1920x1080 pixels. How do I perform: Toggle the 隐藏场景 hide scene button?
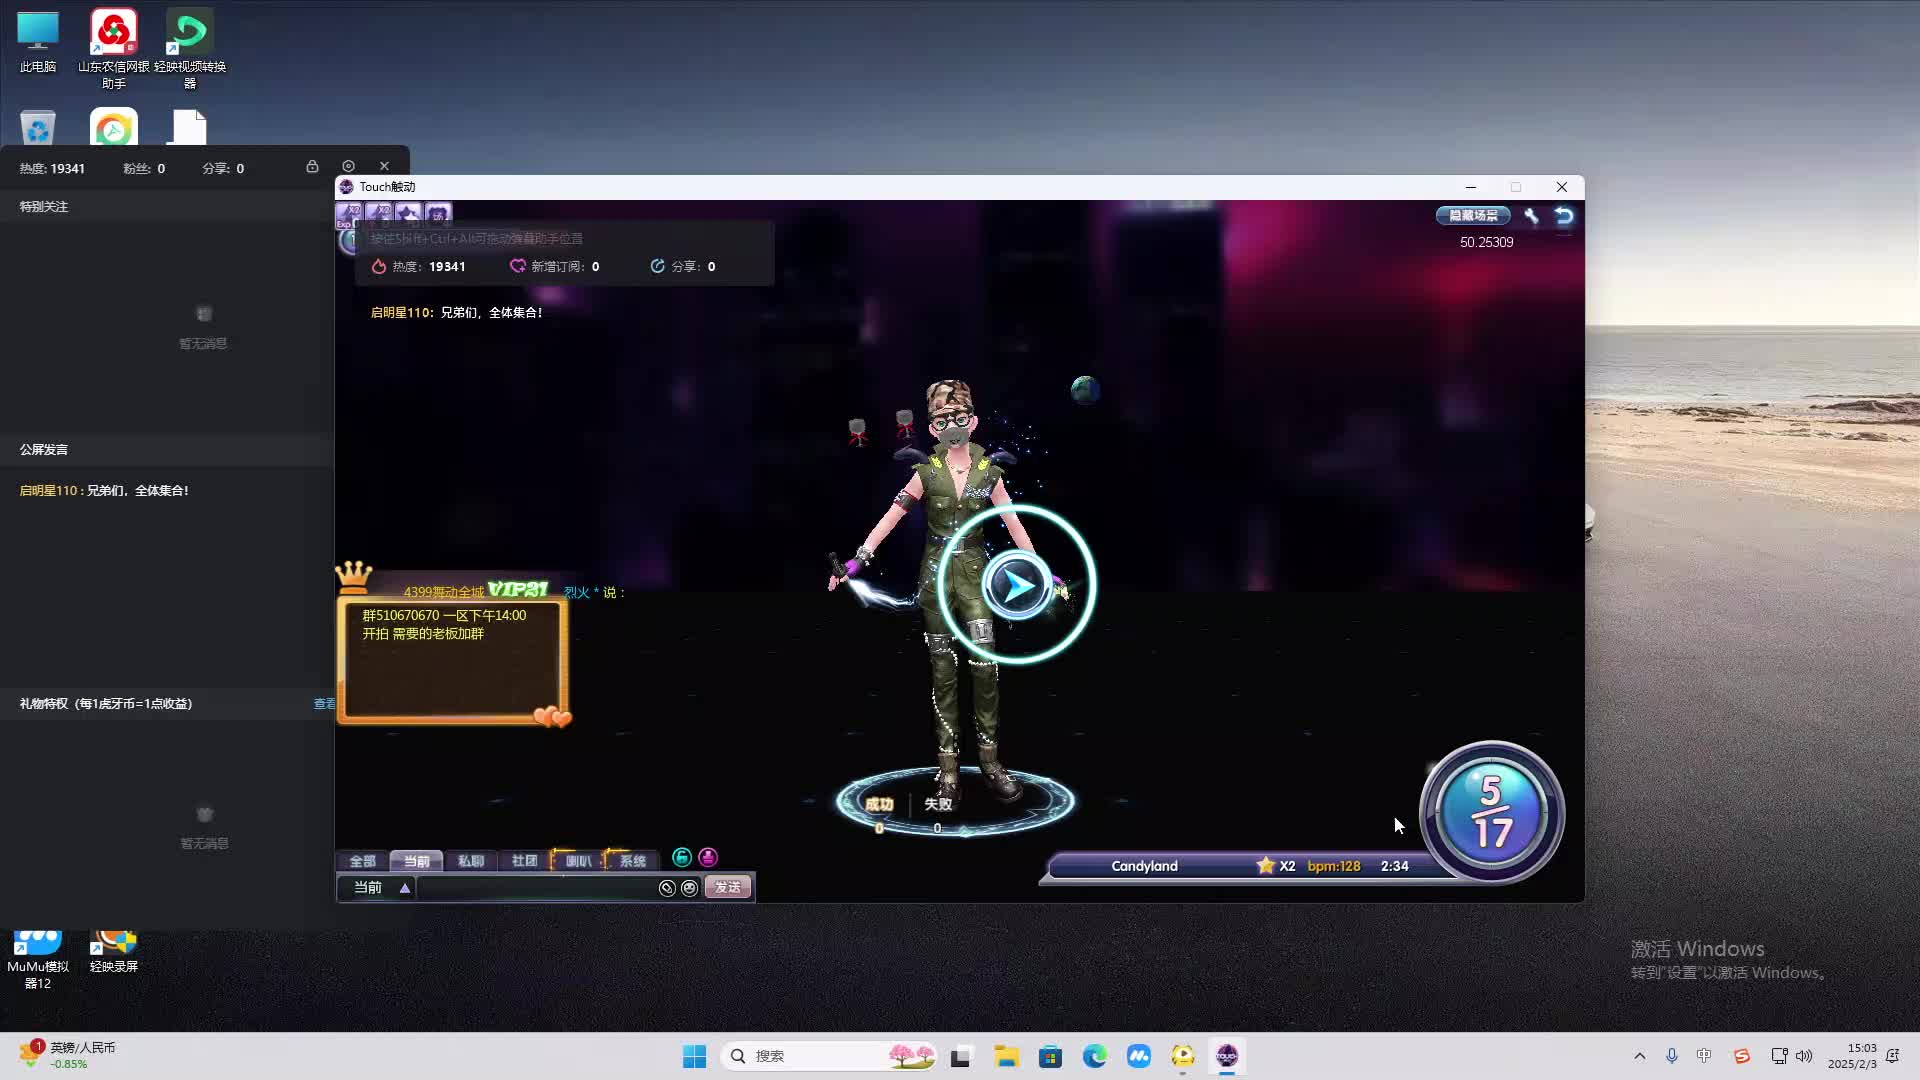click(x=1473, y=216)
